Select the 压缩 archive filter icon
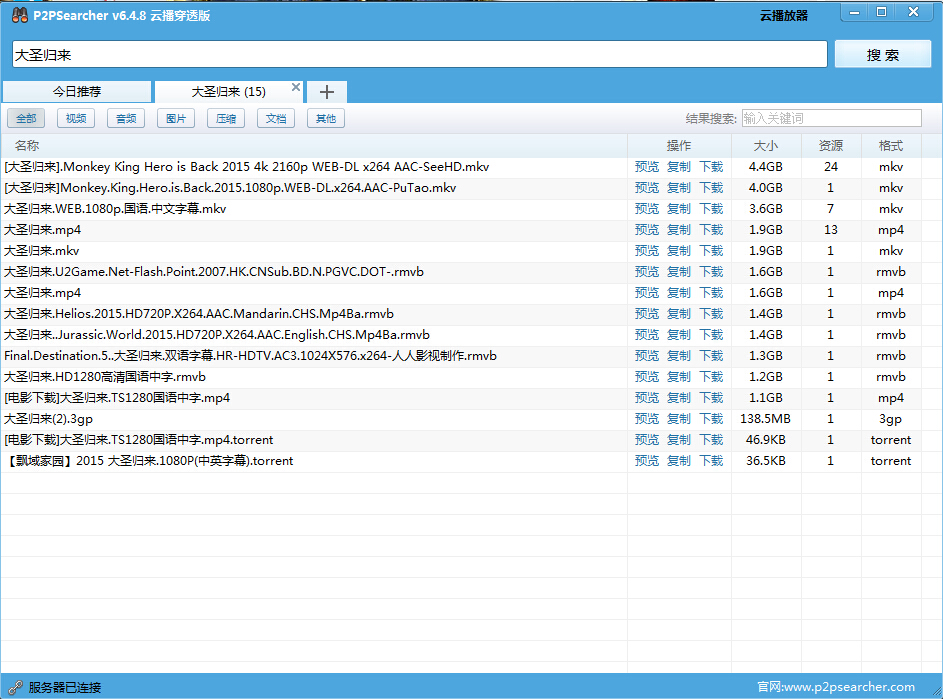943x699 pixels. 226,118
